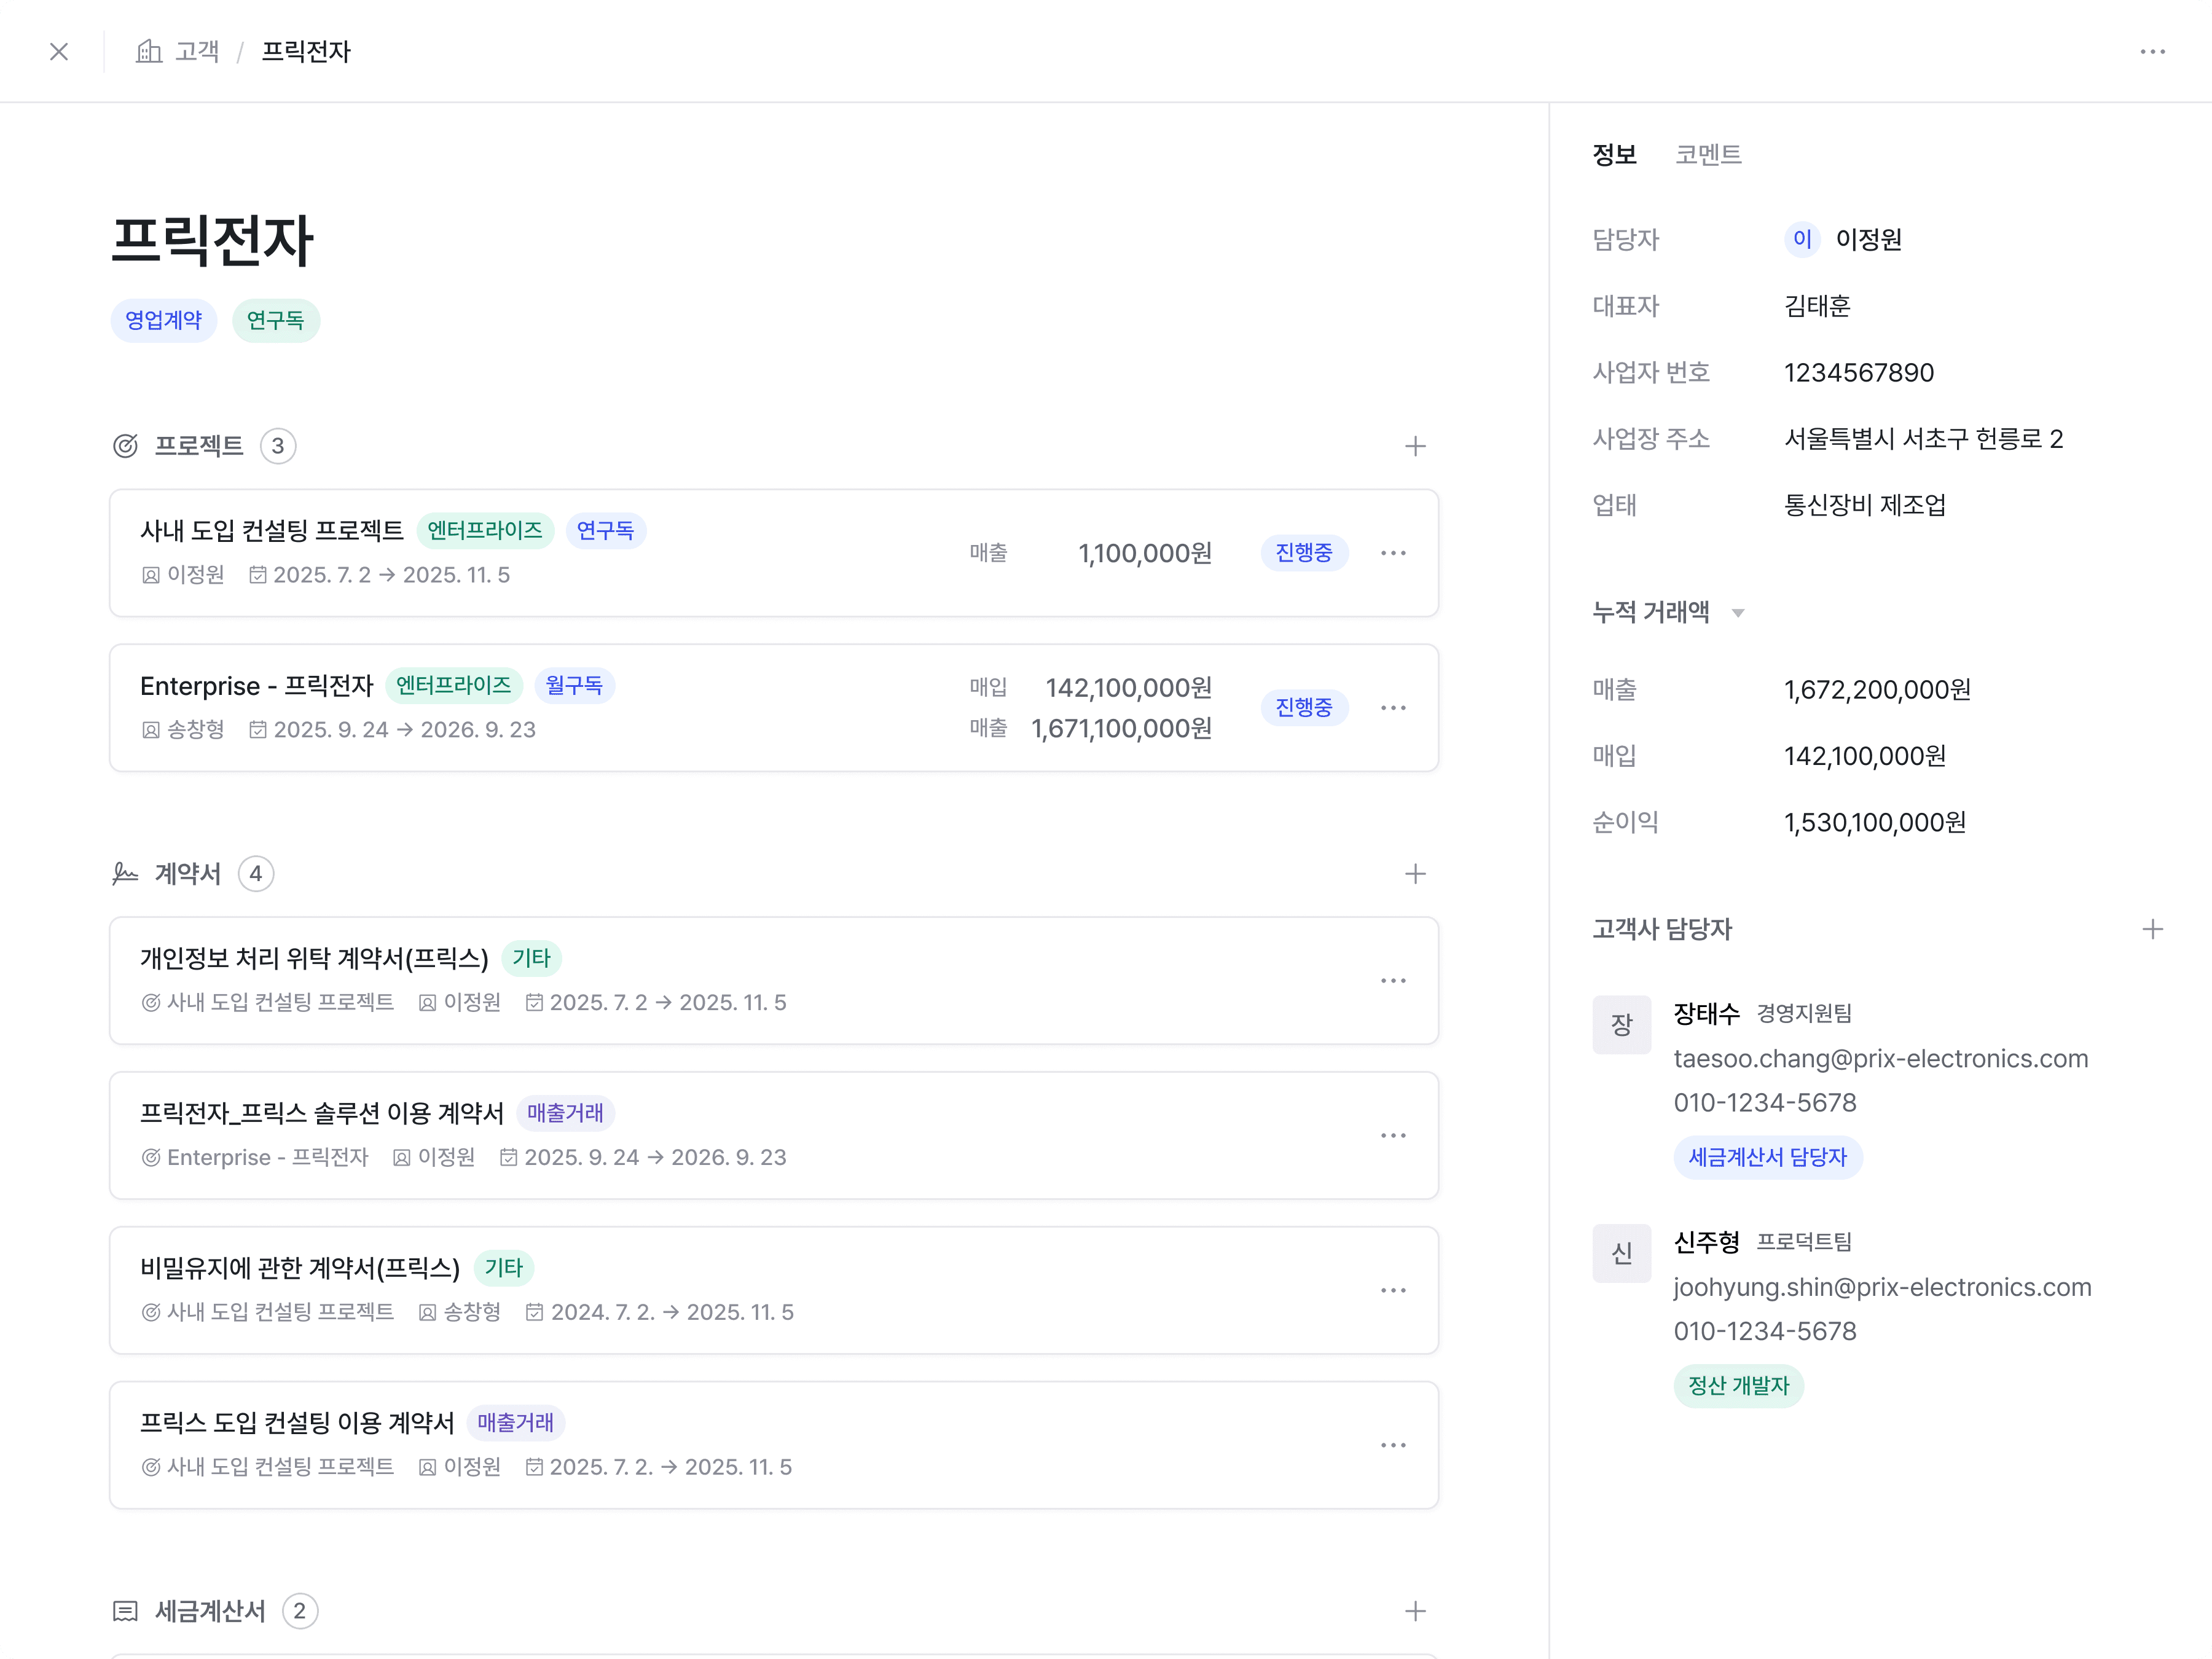Open options for the 개인정보 처리 위탁 계약서 card

click(1393, 981)
